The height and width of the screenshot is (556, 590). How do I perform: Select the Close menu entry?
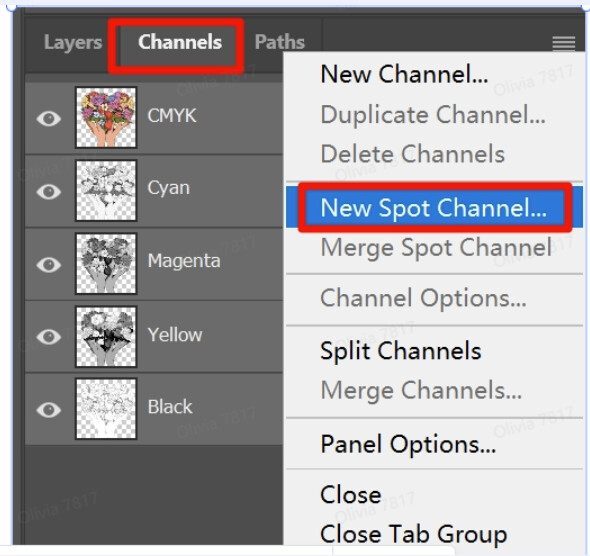[351, 494]
